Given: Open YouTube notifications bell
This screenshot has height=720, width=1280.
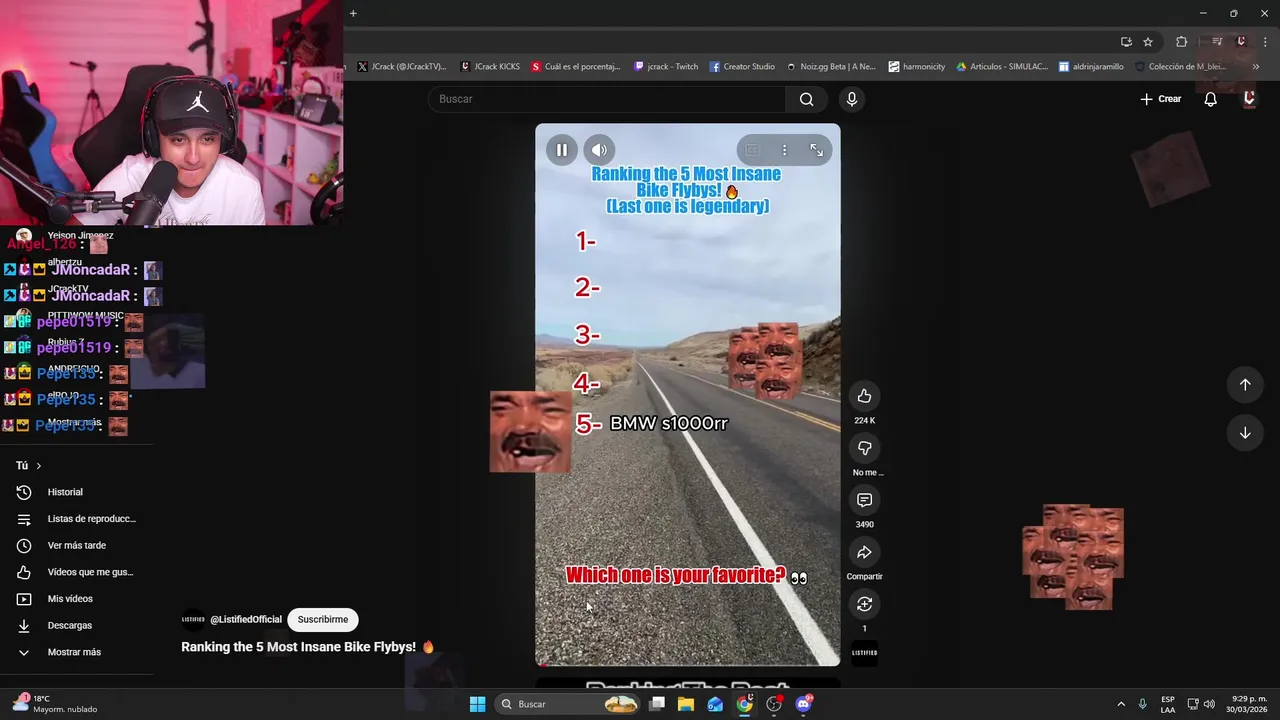Looking at the screenshot, I should coord(1210,99).
